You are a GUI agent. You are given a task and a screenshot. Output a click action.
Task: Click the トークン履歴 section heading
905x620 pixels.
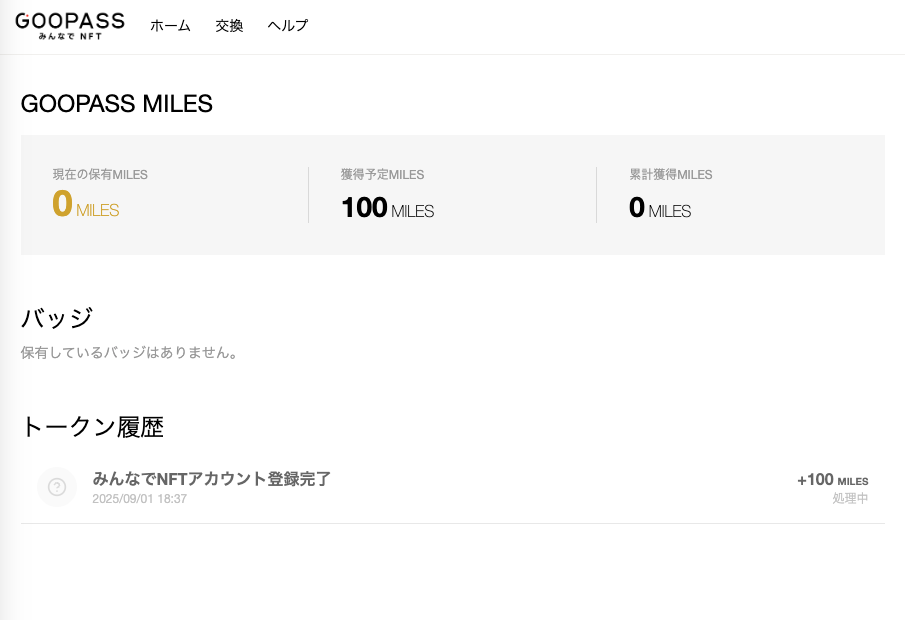pos(92,427)
